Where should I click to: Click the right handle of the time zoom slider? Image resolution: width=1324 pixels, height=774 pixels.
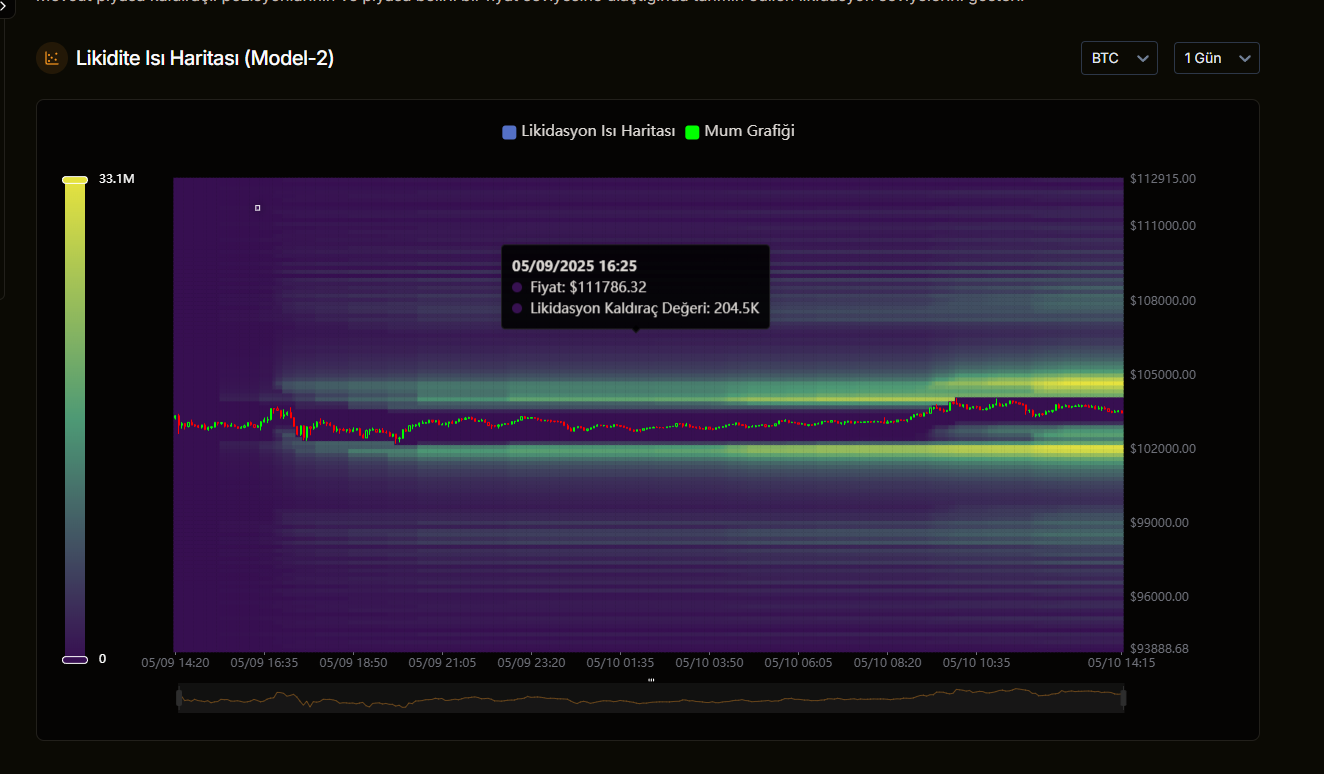click(x=1123, y=698)
